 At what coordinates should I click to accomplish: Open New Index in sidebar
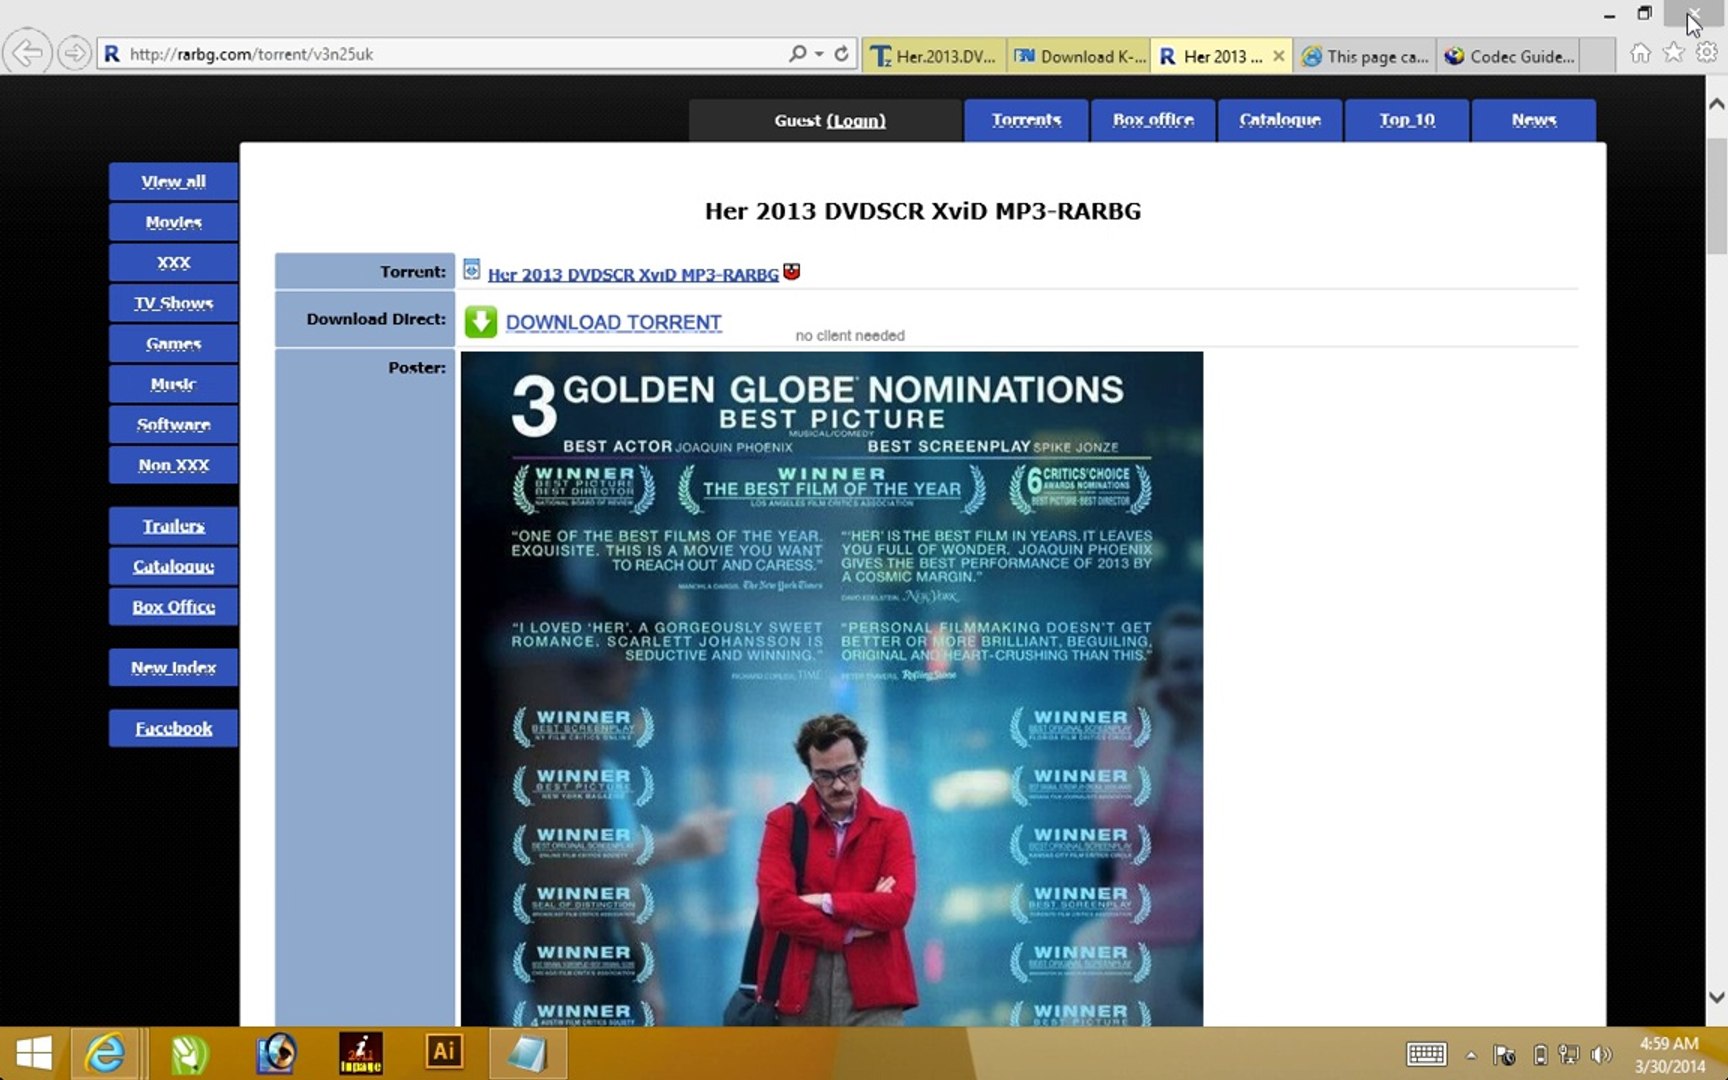point(174,667)
